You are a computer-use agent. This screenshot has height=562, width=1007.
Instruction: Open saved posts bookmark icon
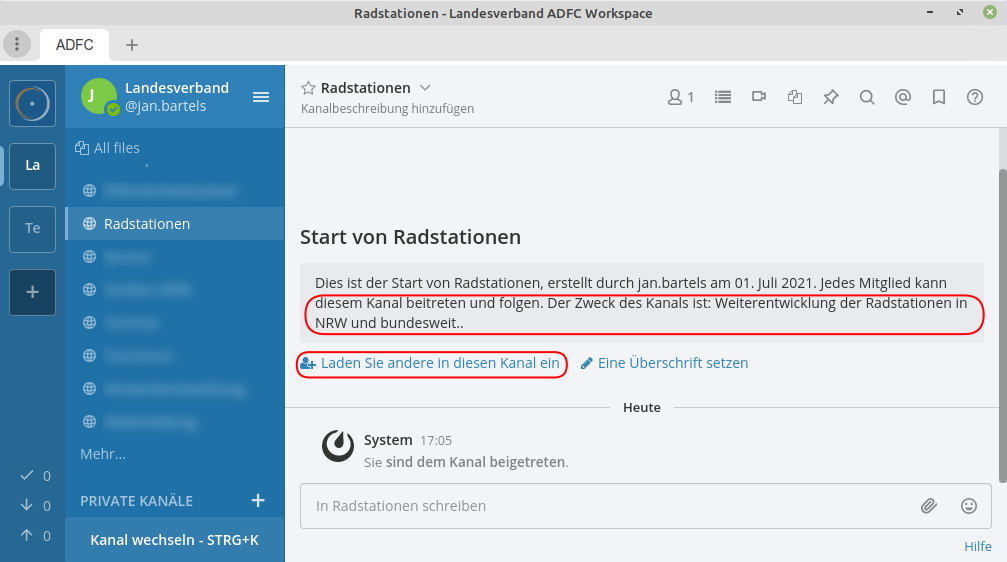tap(939, 97)
